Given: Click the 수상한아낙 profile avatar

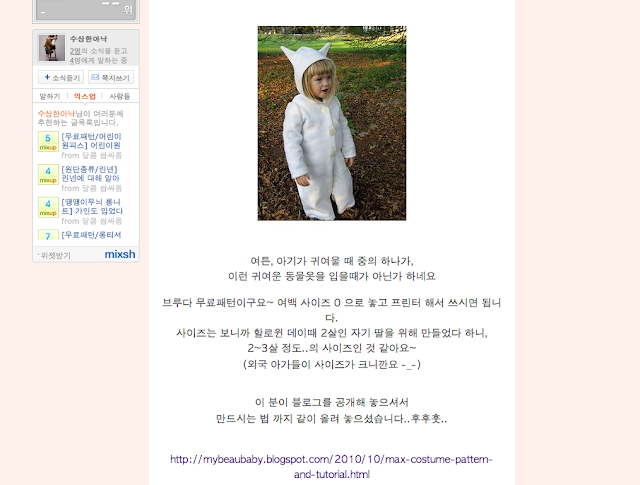Looking at the screenshot, I should pyautogui.click(x=51, y=48).
